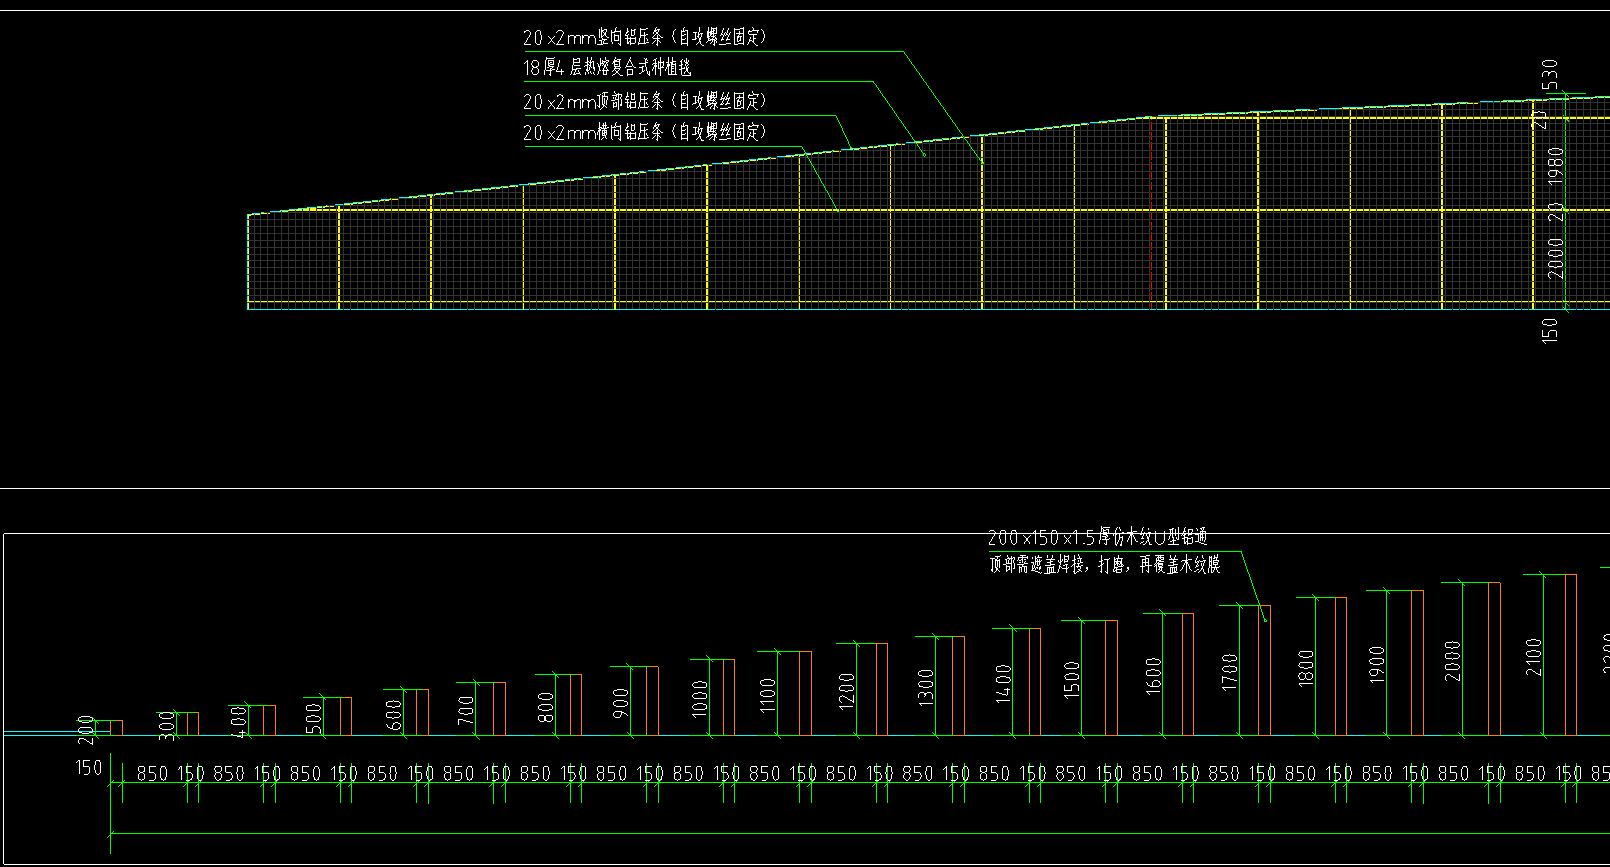Screen dimensions: 1610x867
Task: Click the 1200 height dimension label
Action: coord(847,690)
